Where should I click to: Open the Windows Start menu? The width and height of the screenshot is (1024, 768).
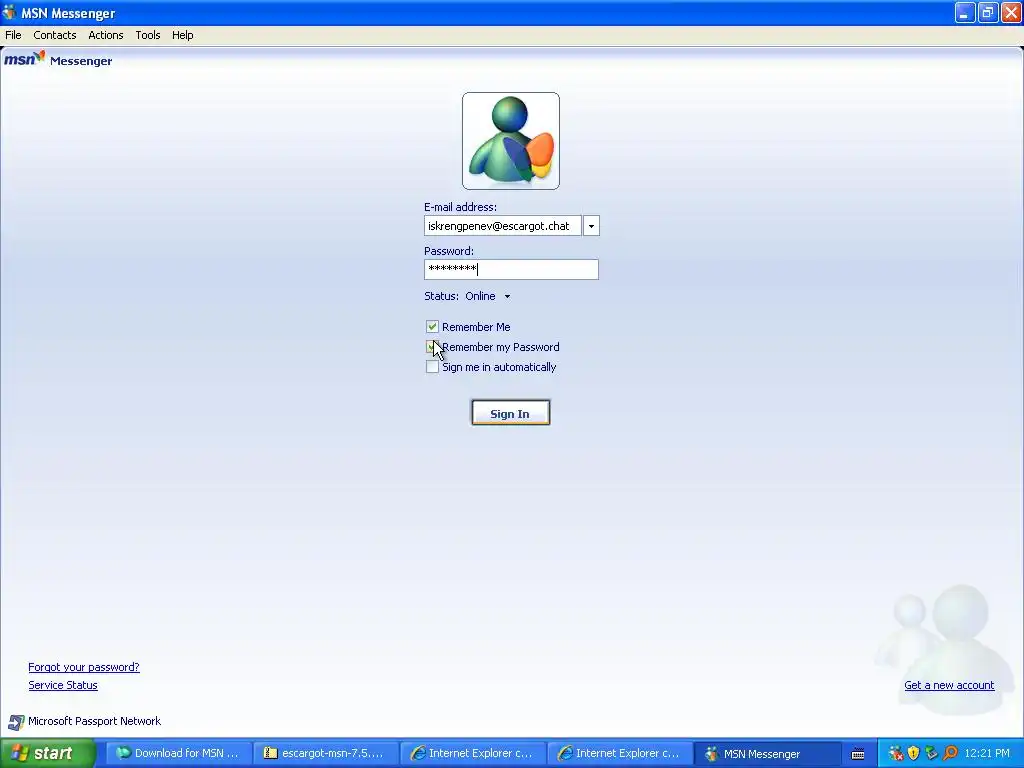click(48, 754)
